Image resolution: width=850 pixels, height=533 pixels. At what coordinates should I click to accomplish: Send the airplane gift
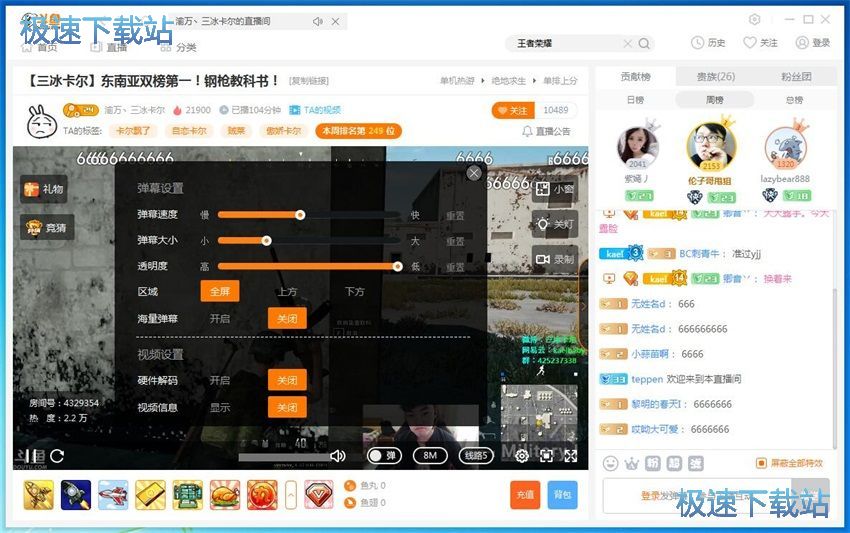tap(113, 495)
